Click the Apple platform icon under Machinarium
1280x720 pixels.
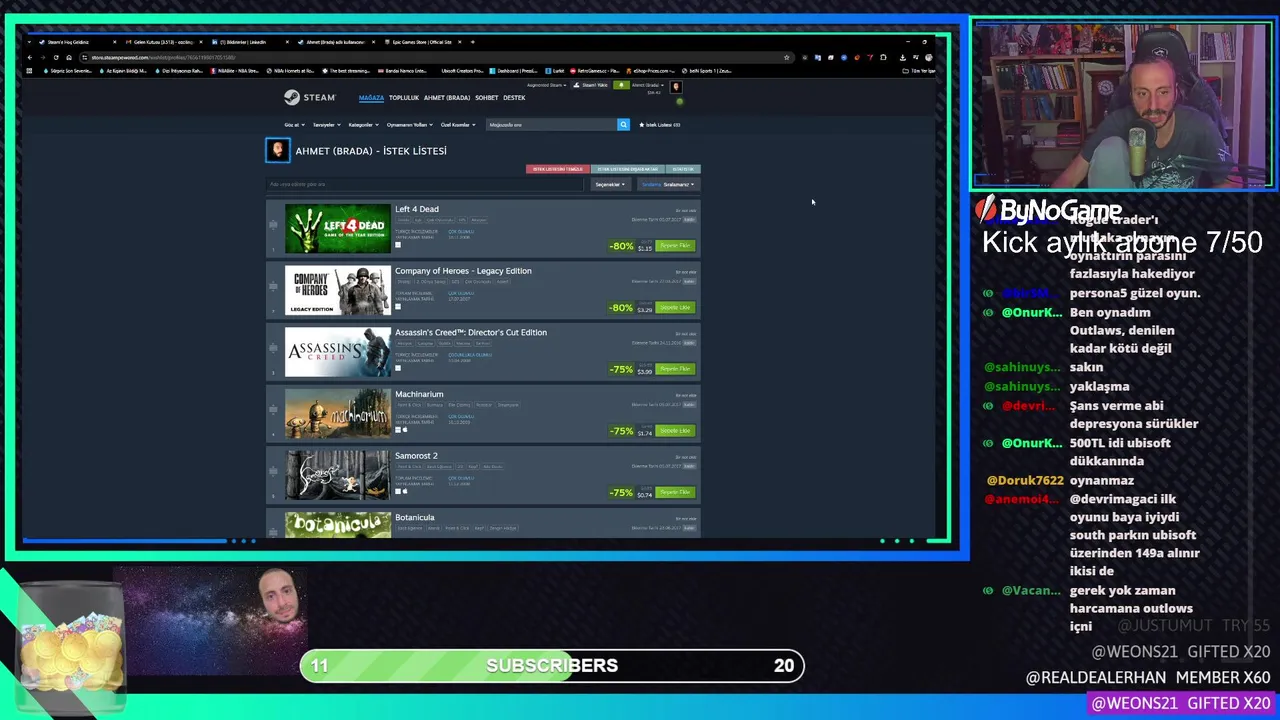[405, 430]
